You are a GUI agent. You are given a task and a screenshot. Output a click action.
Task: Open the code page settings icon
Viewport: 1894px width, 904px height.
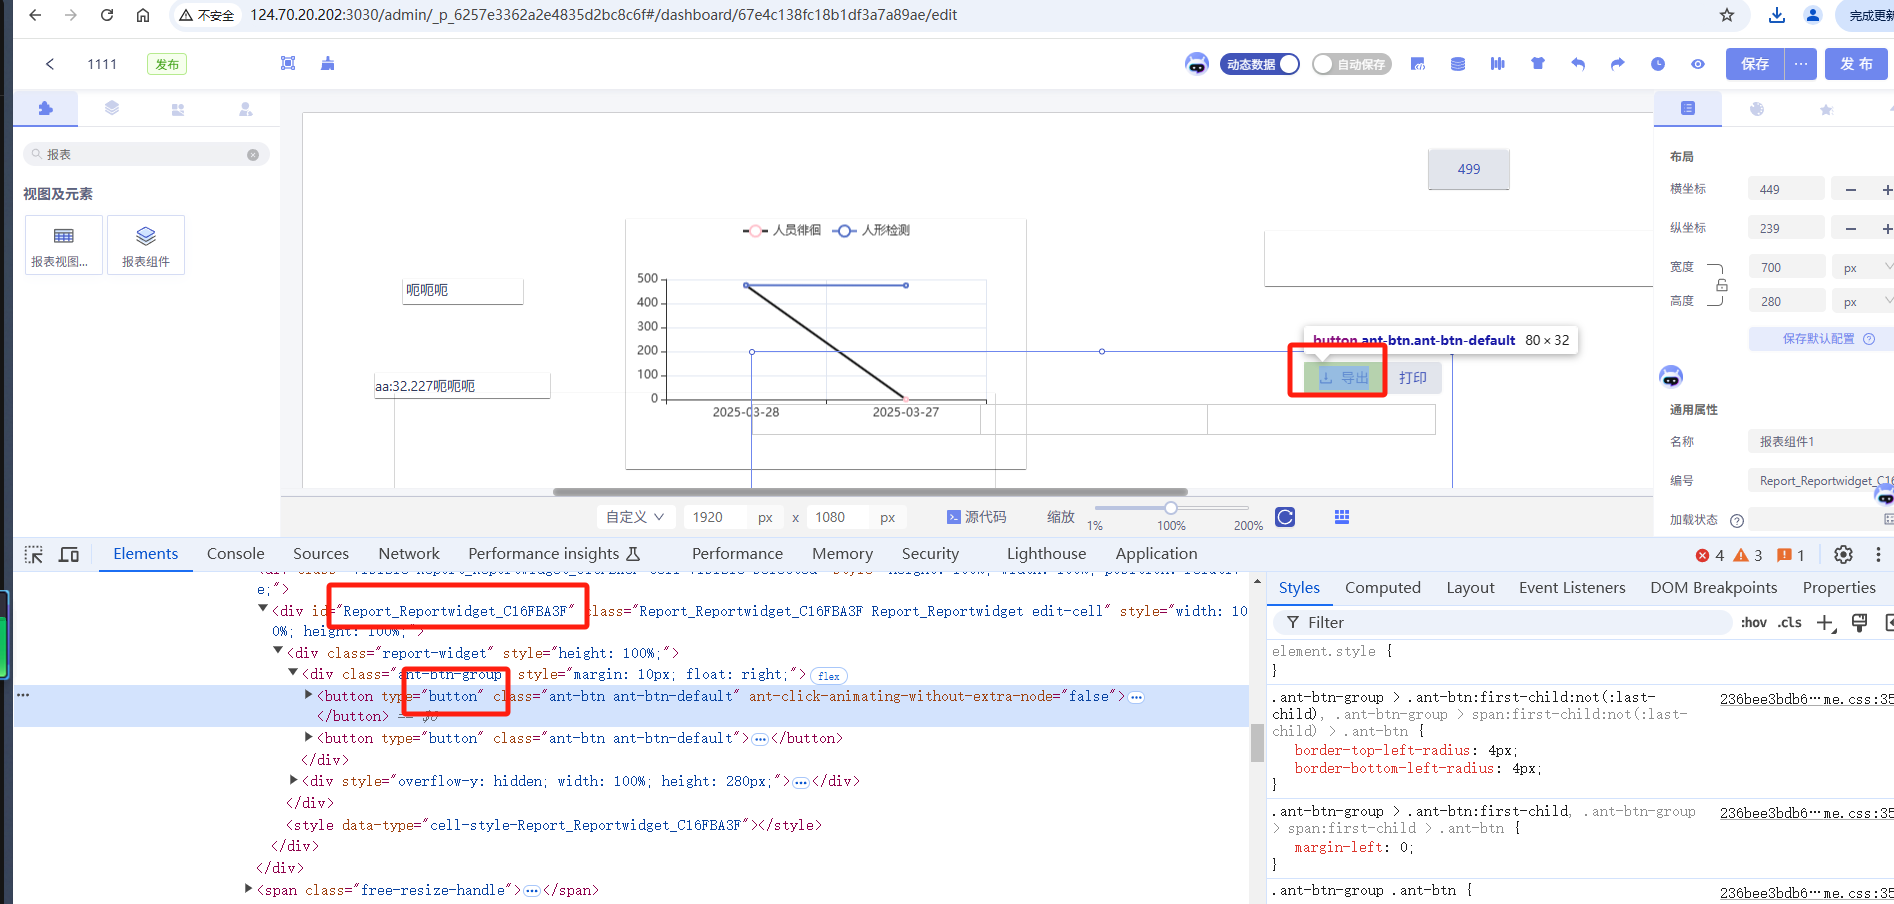[x=1418, y=64]
